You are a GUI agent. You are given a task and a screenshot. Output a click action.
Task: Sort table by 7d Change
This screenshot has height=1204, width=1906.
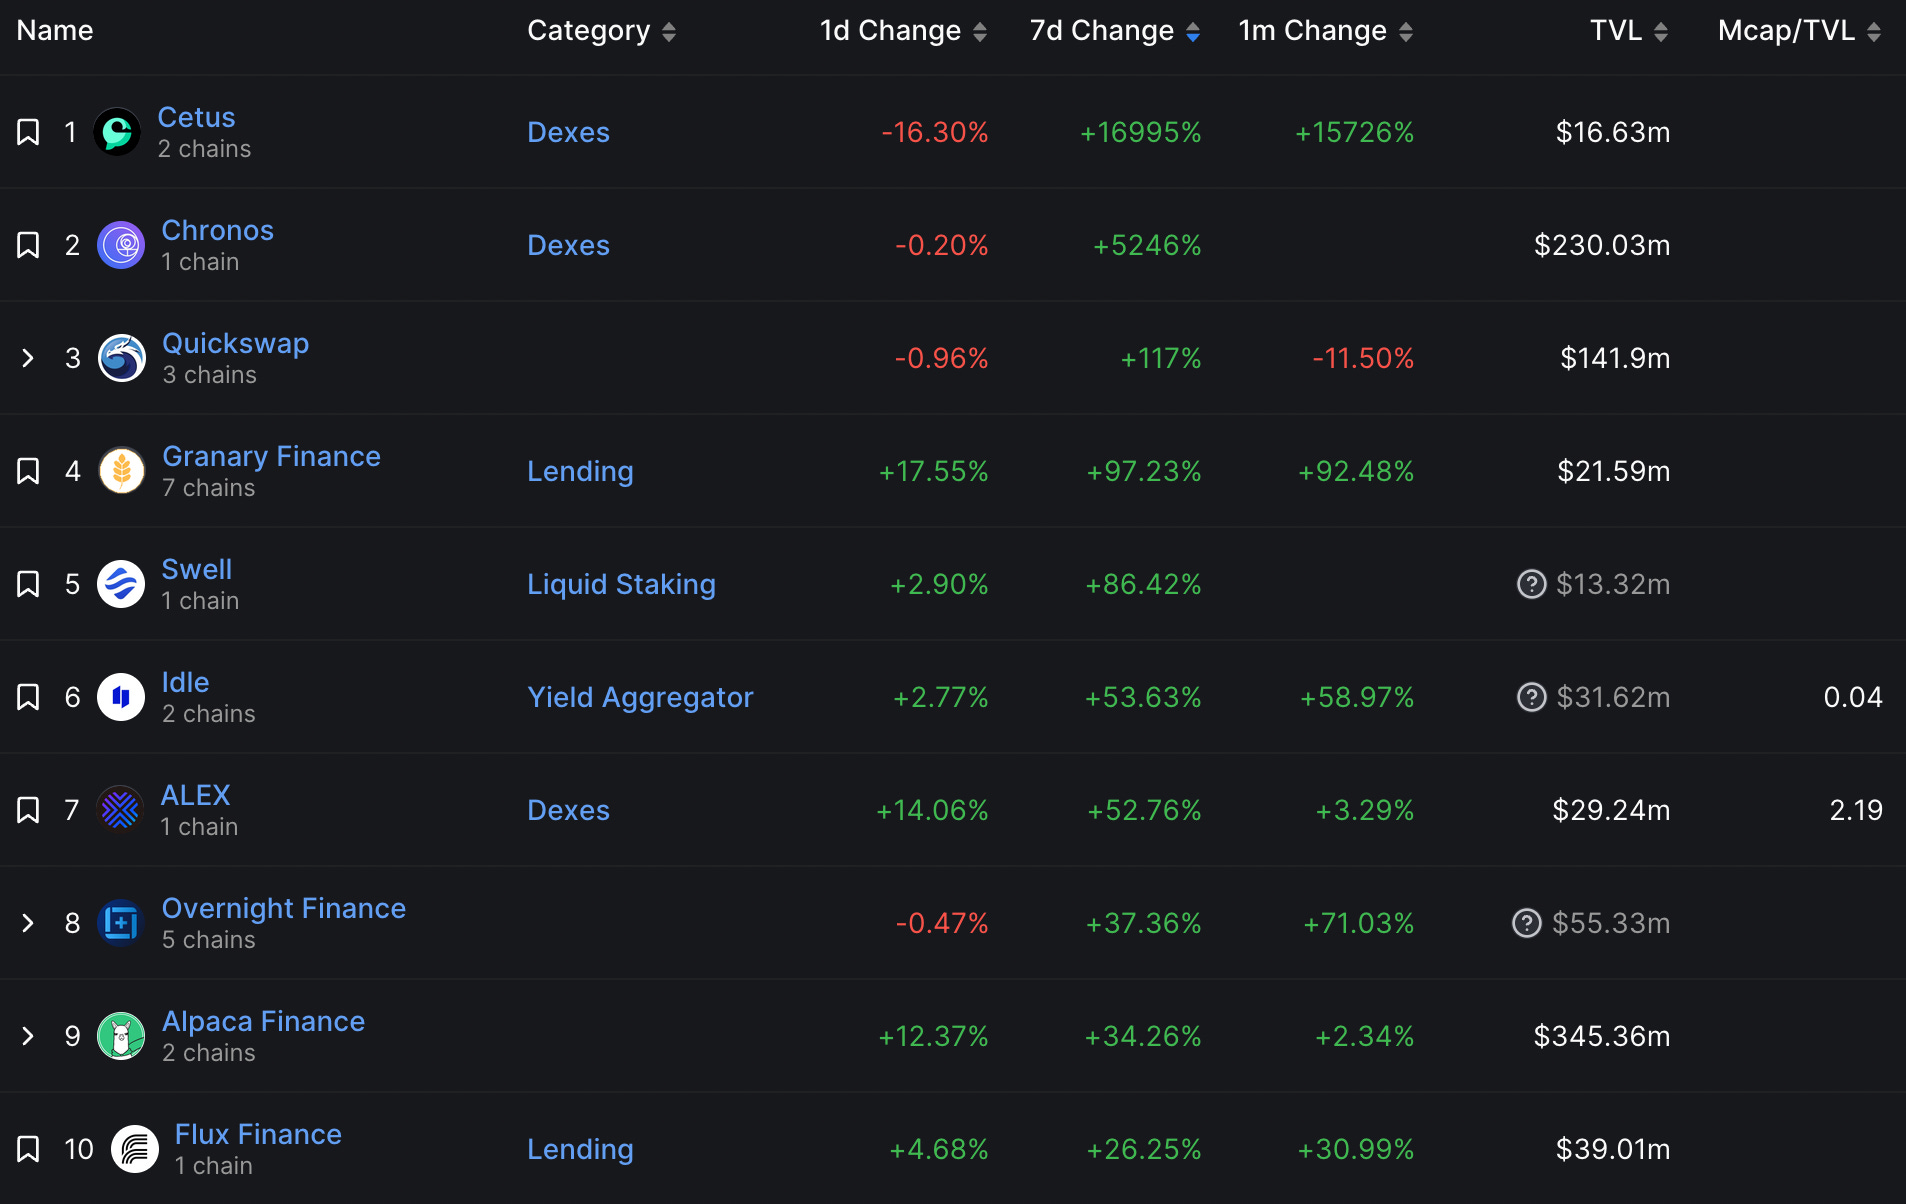pyautogui.click(x=1115, y=31)
